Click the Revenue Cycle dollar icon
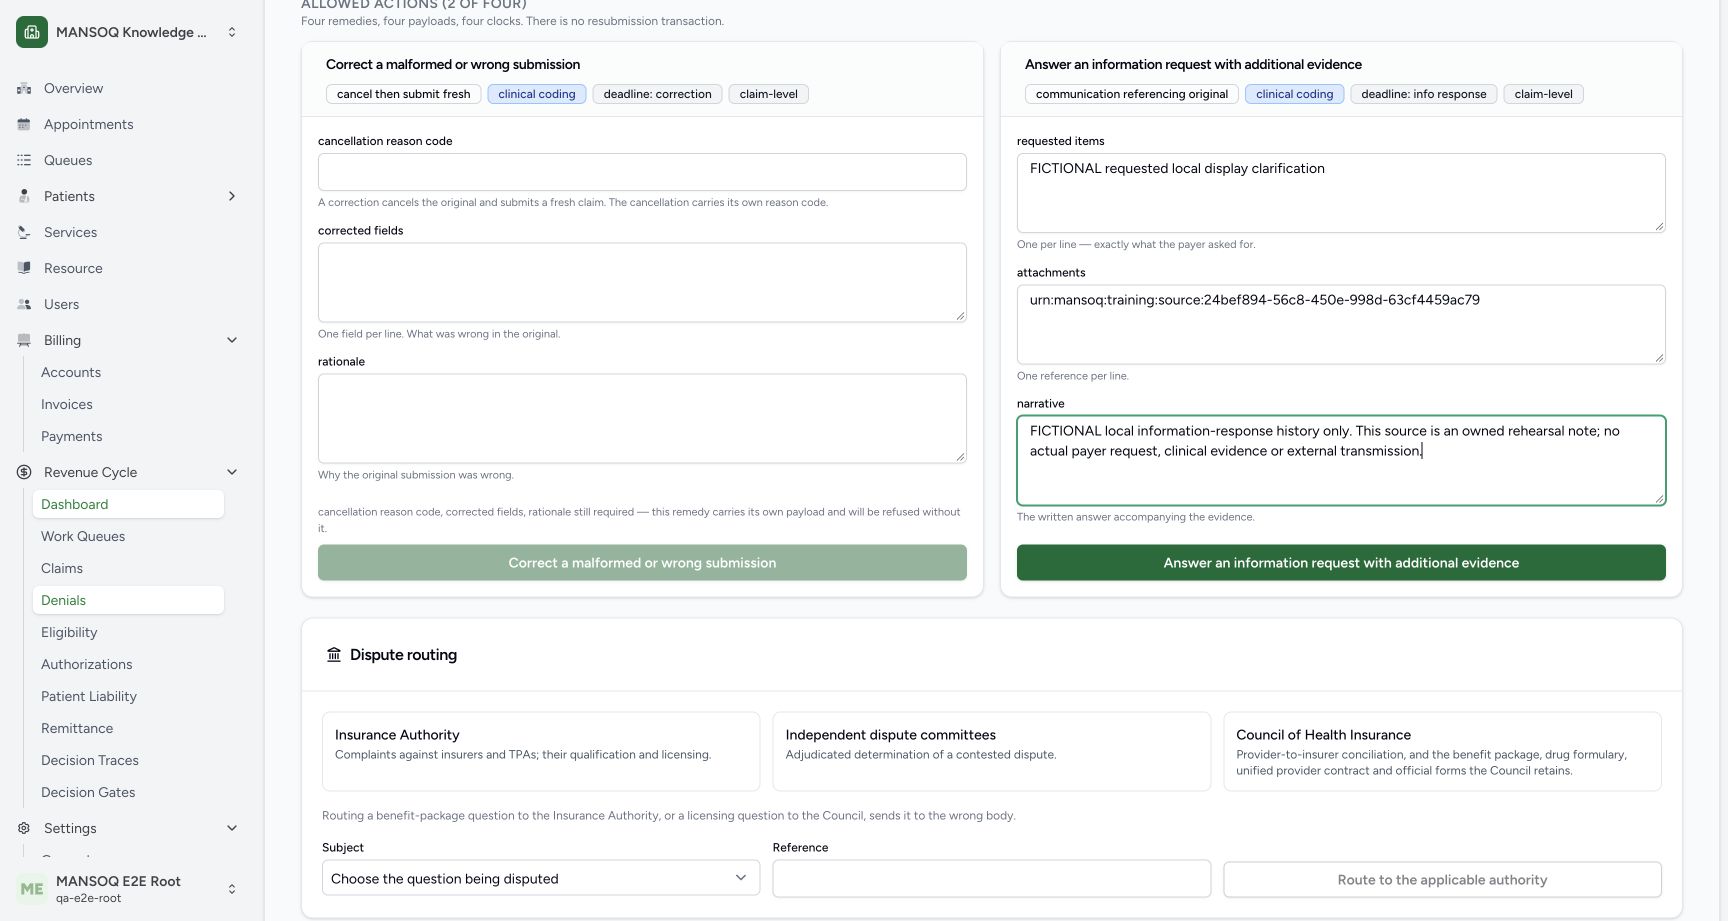Screen dimensions: 1728x921 [x=24, y=472]
